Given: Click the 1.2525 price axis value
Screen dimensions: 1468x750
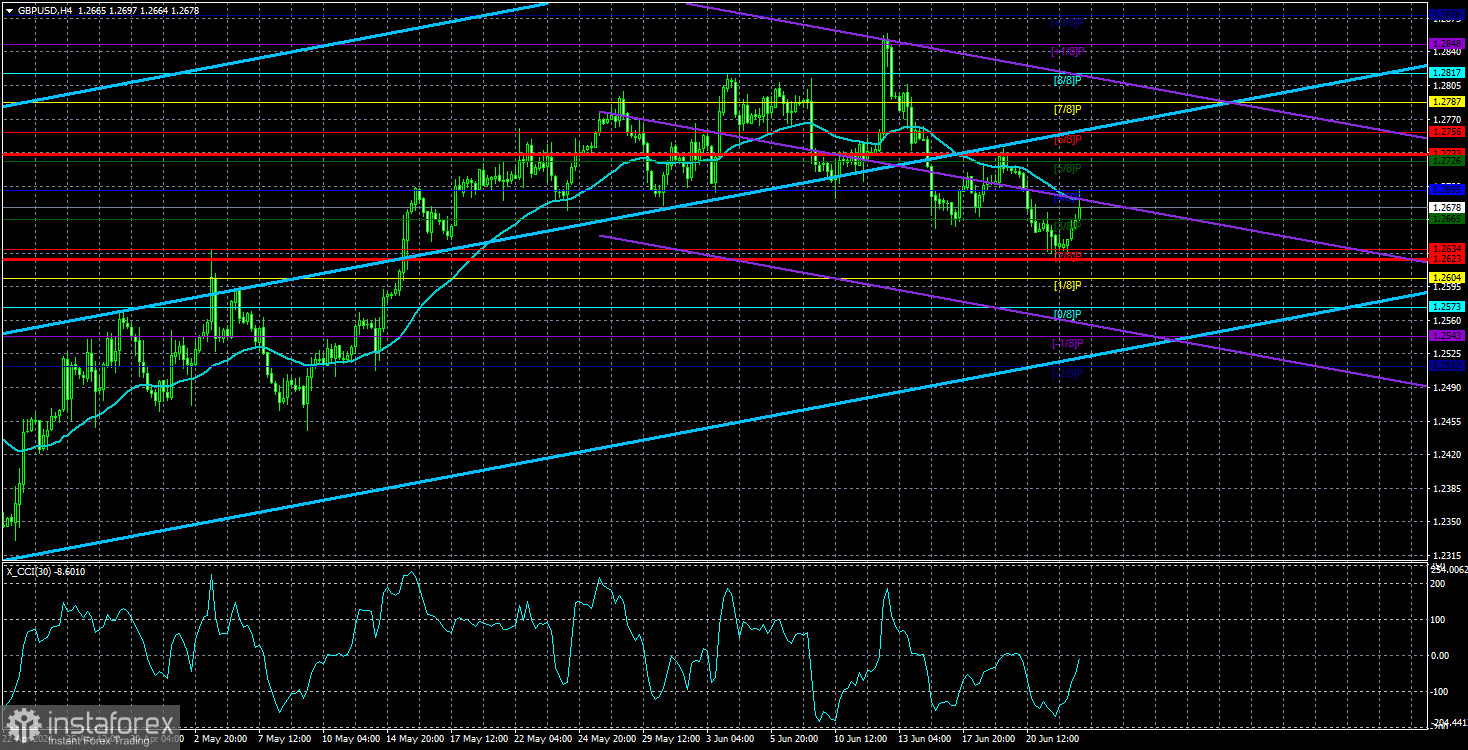Looking at the screenshot, I should (1447, 354).
